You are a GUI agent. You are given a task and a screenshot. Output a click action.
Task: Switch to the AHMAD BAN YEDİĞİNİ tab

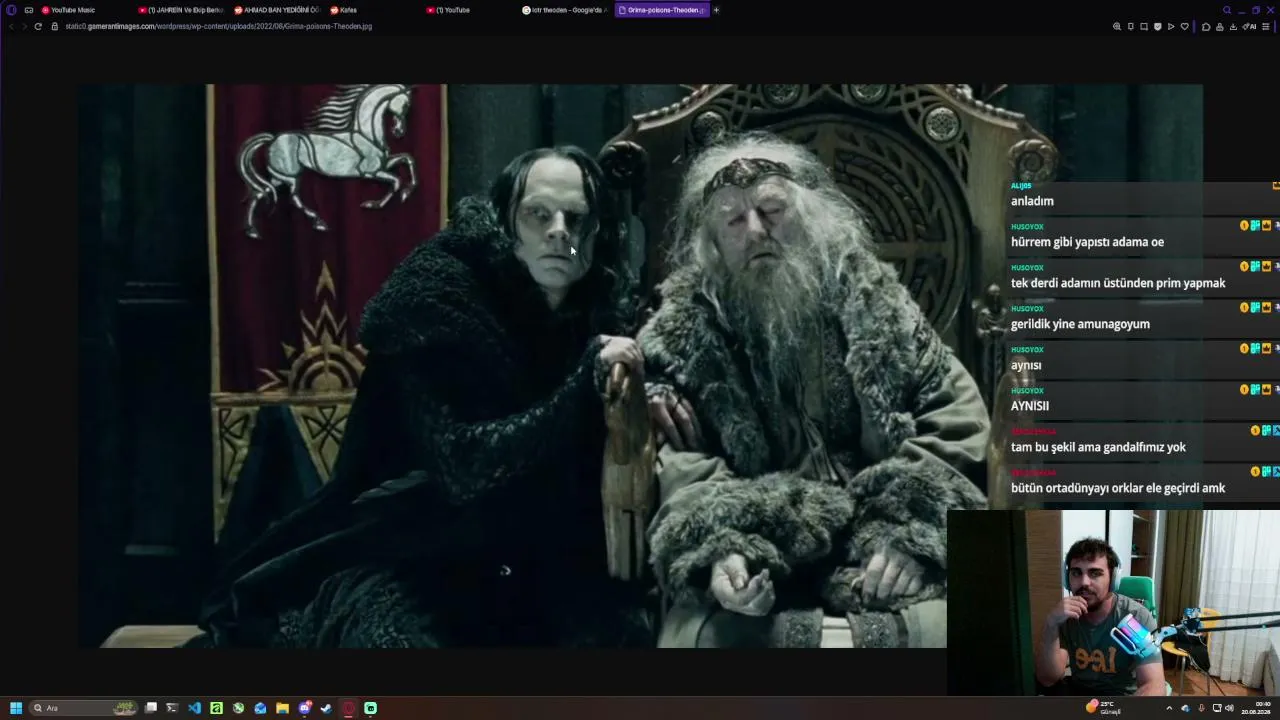click(x=278, y=10)
